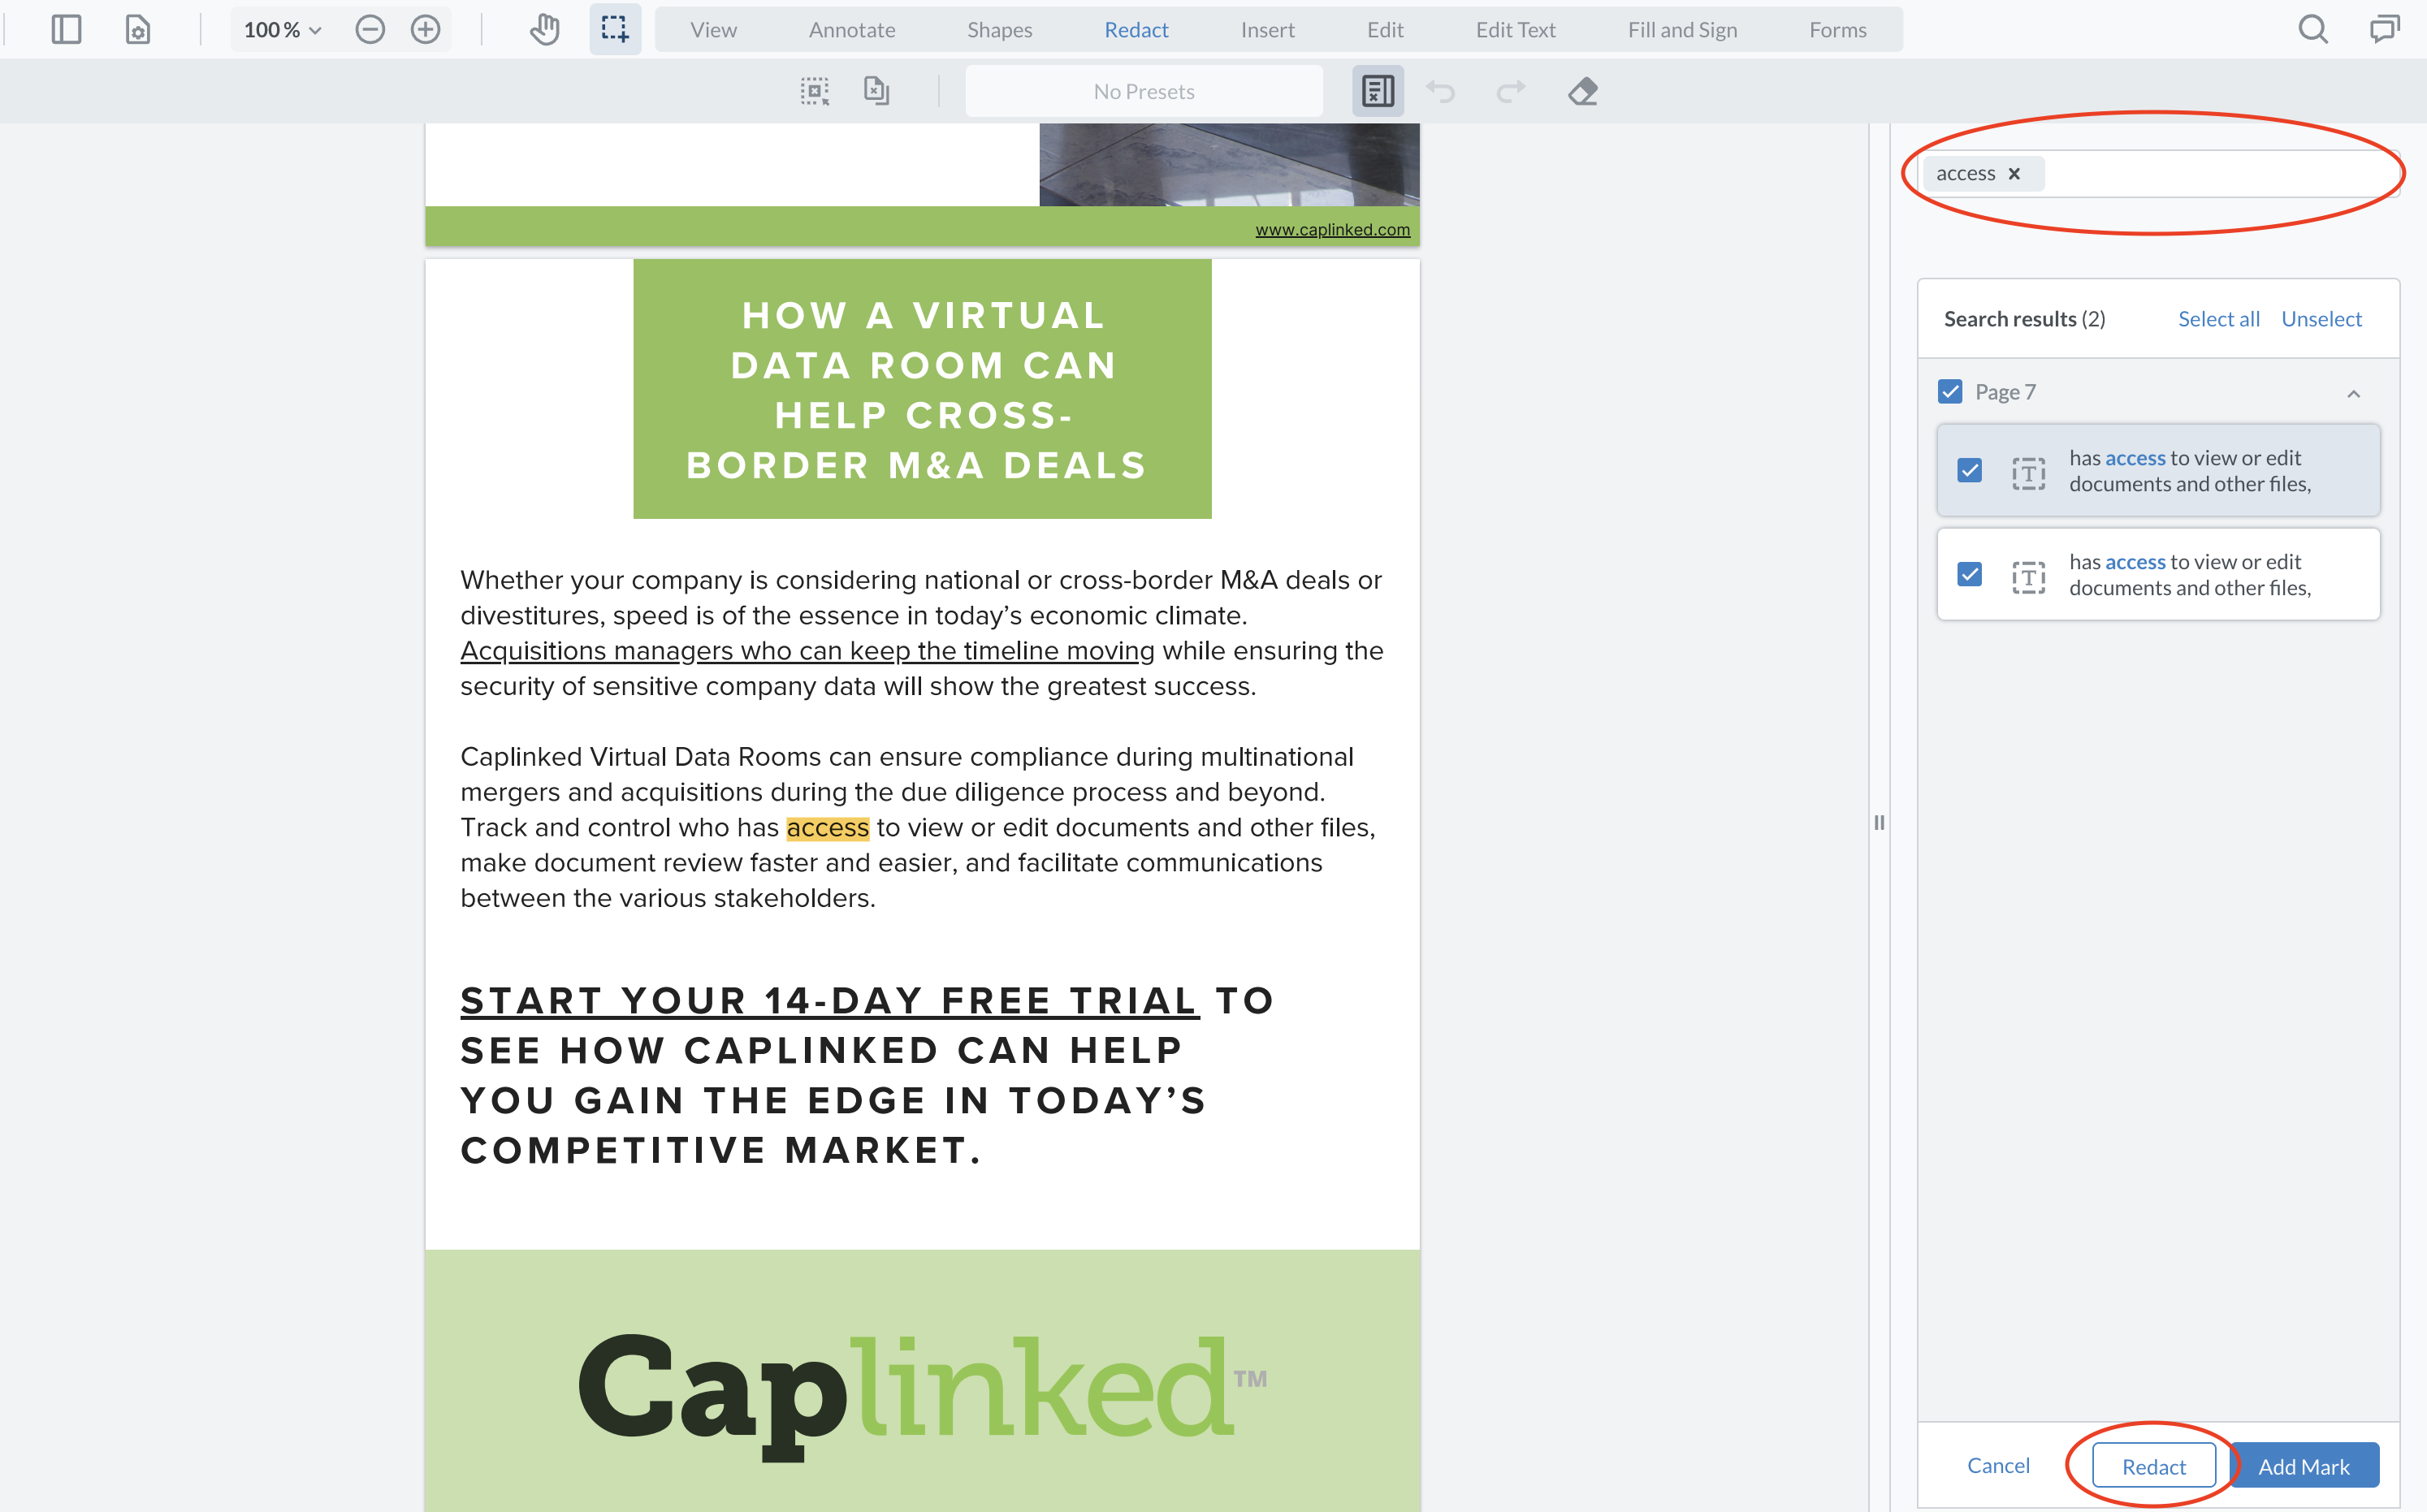Click the zoom in plus icon
Image resolution: width=2427 pixels, height=1512 pixels.
point(426,30)
